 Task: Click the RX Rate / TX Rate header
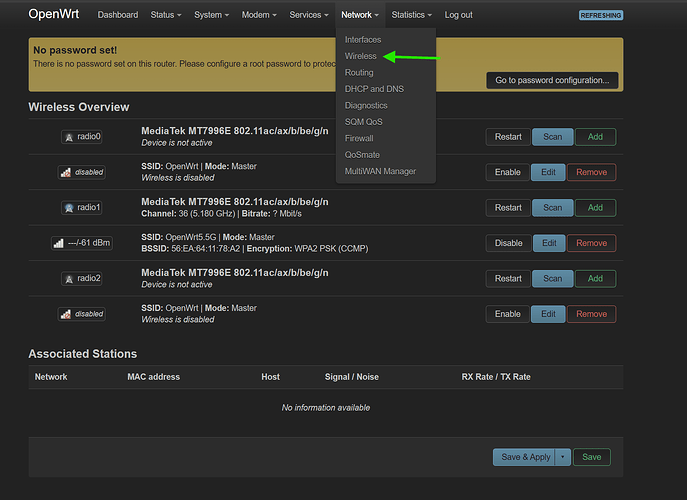pyautogui.click(x=496, y=377)
